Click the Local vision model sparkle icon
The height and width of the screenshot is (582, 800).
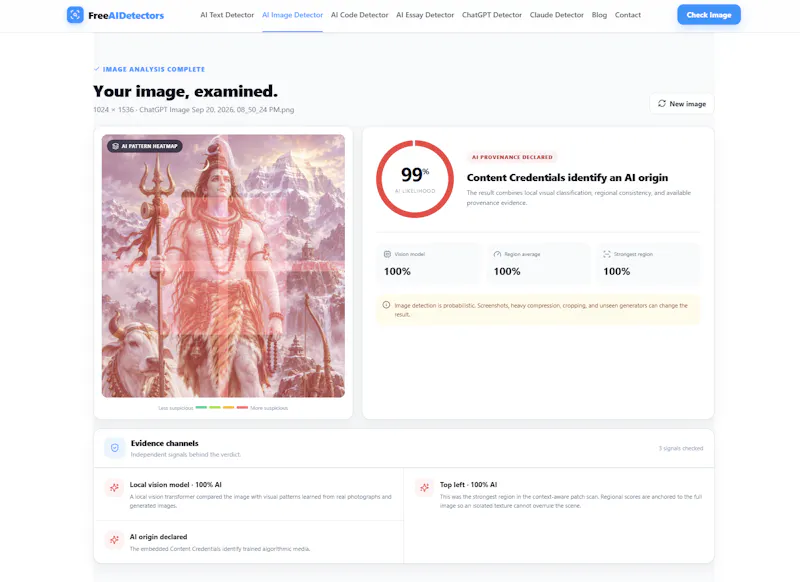(114, 488)
